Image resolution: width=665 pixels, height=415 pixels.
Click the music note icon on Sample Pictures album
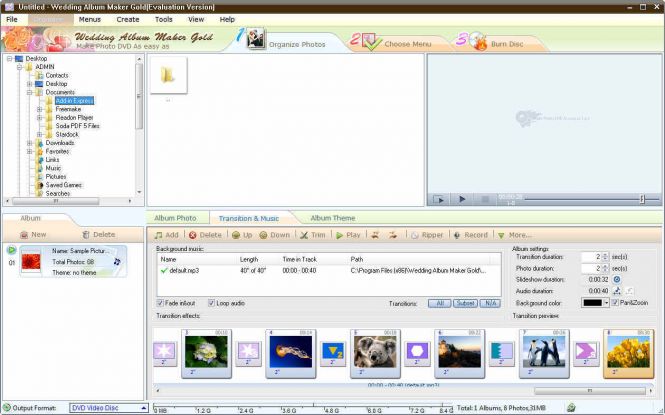(117, 262)
